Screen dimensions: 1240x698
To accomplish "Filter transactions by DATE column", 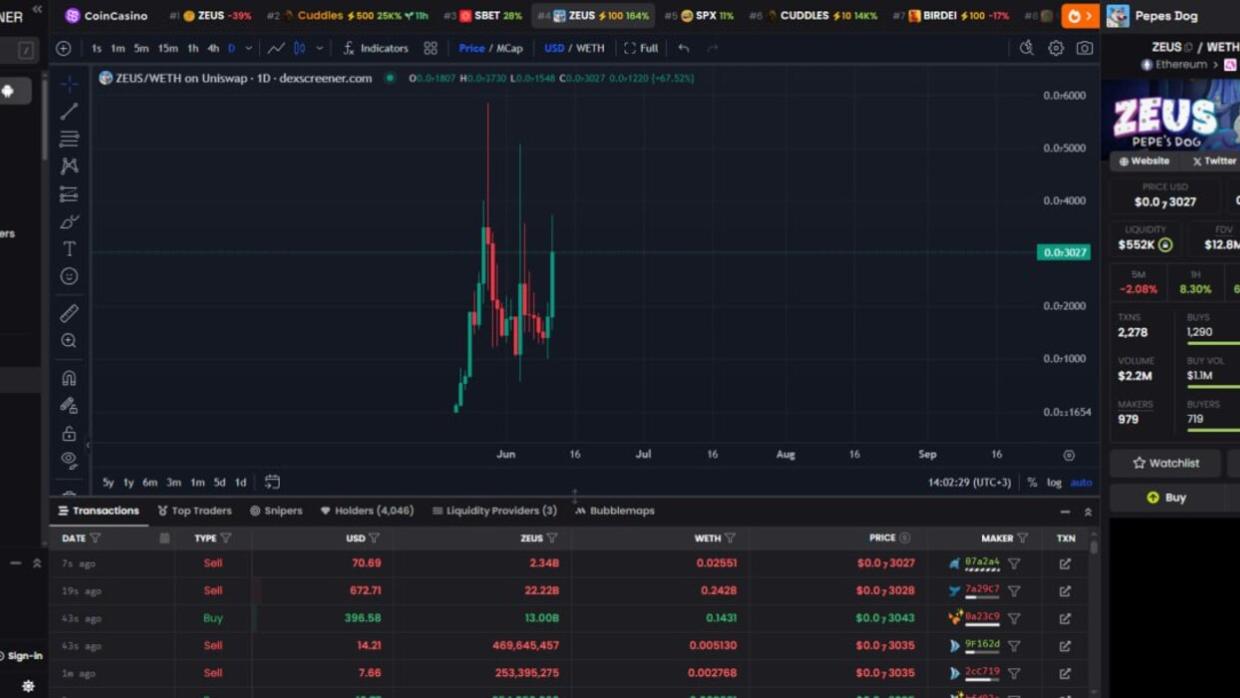I will (95, 538).
